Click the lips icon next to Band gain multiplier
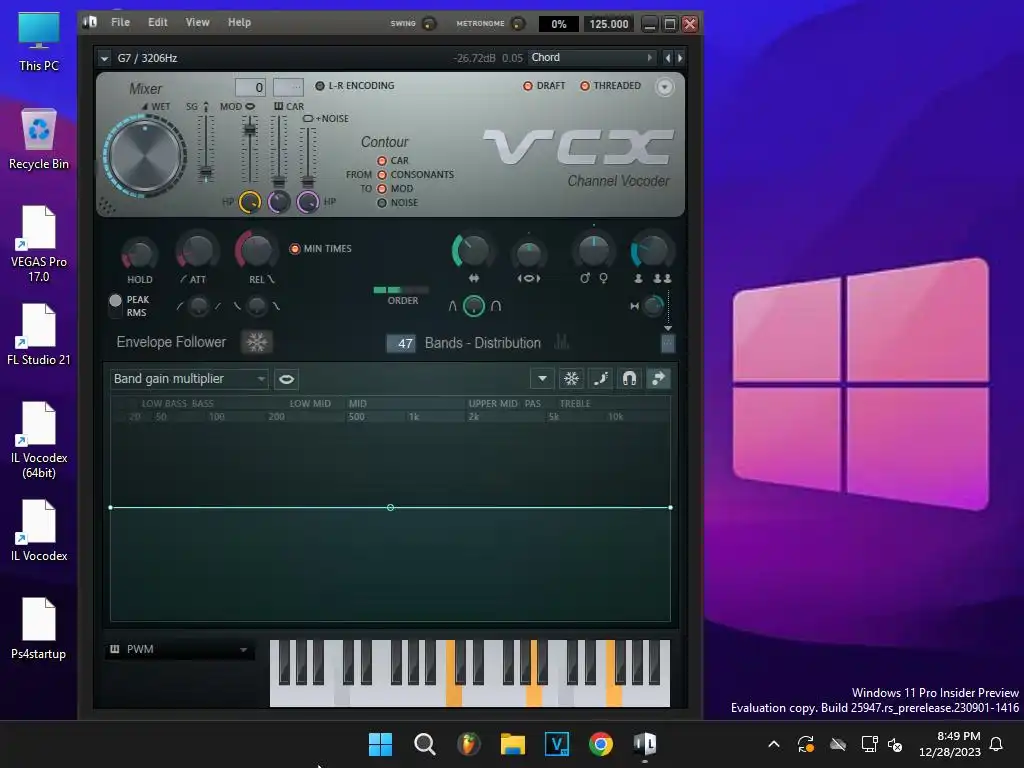The height and width of the screenshot is (768, 1024). [286, 379]
